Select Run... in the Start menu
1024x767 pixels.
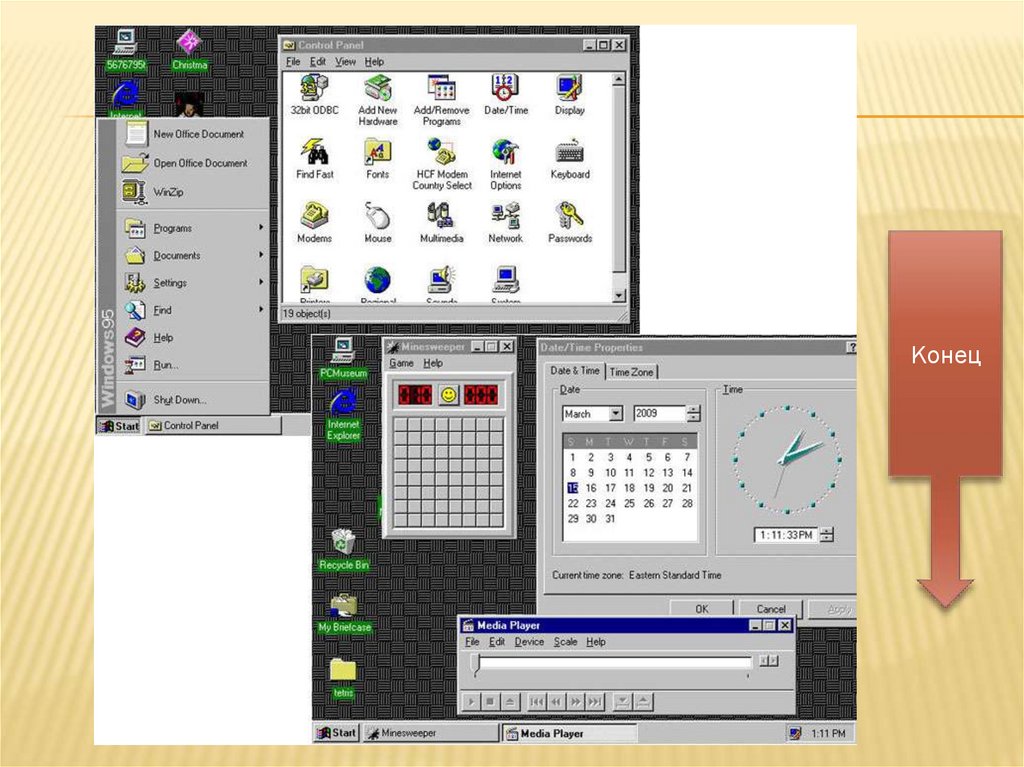click(193, 365)
